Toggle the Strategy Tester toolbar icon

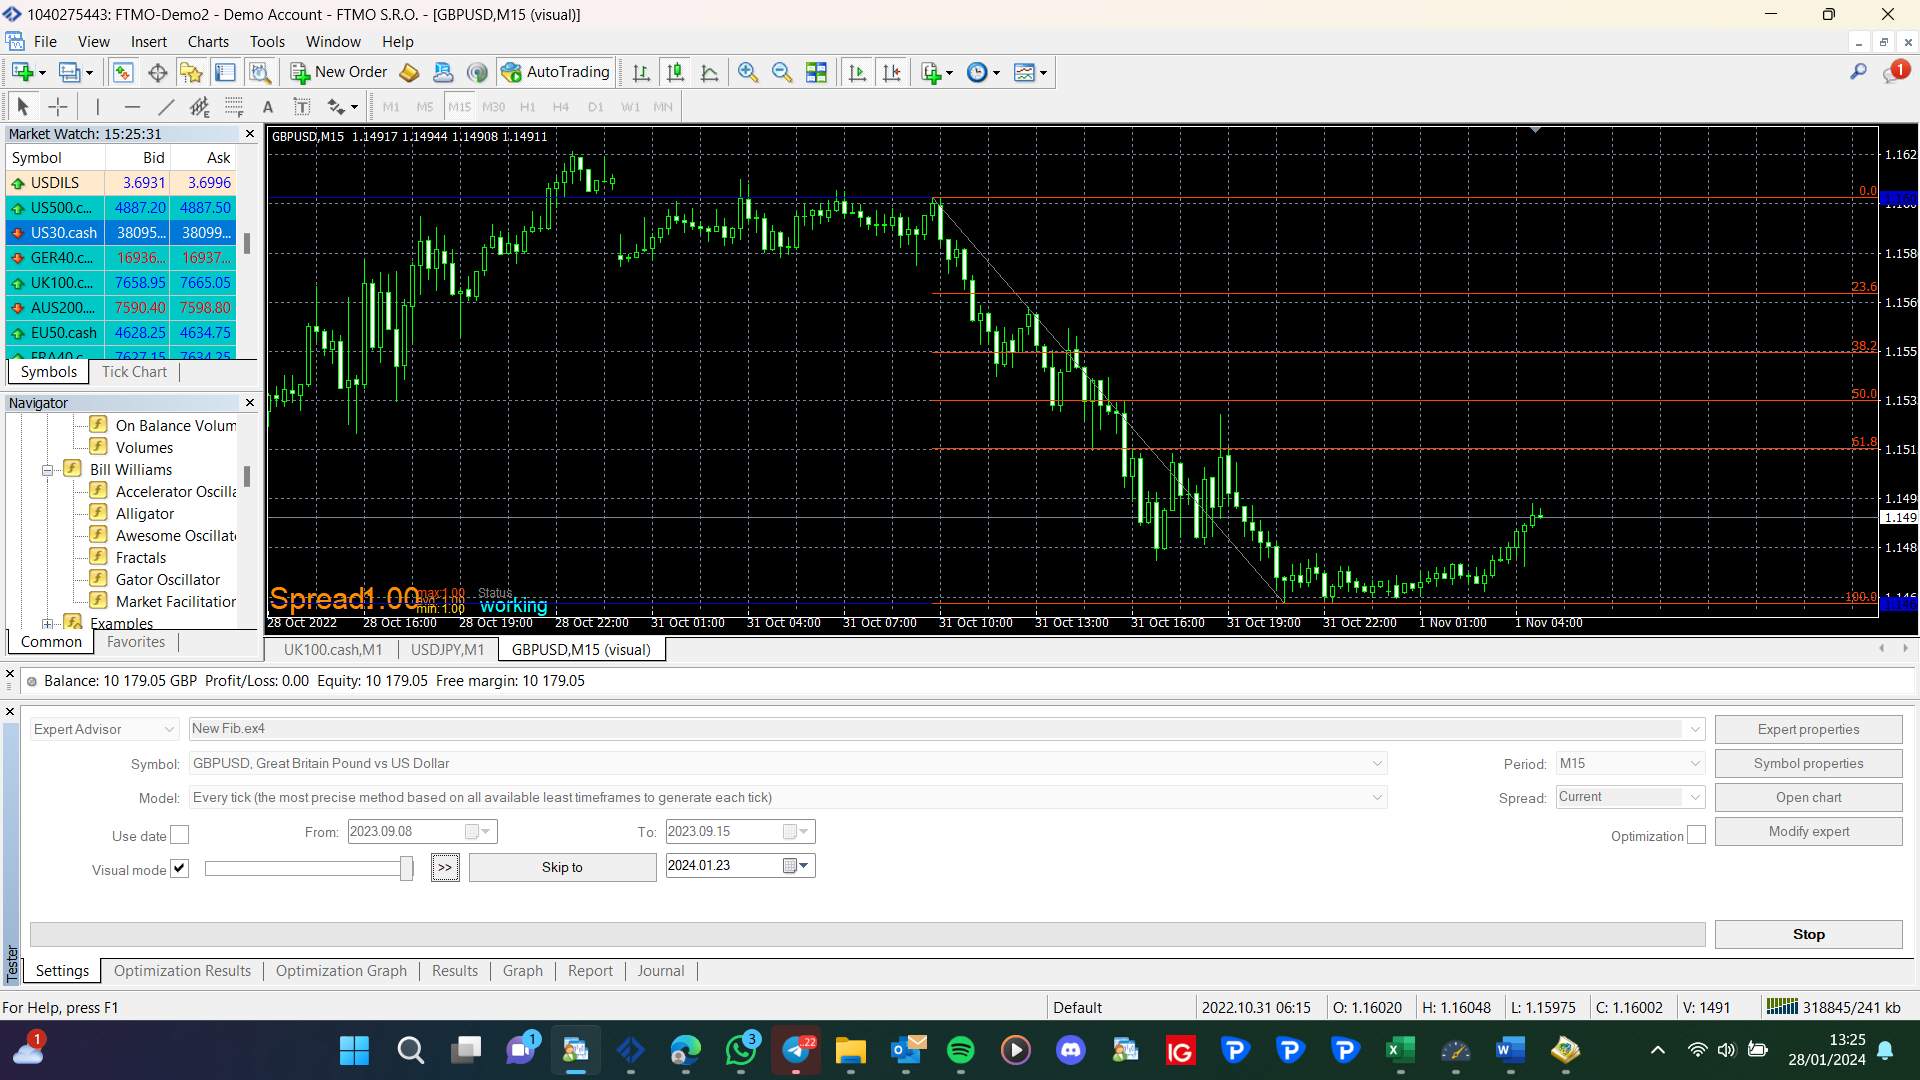[260, 72]
